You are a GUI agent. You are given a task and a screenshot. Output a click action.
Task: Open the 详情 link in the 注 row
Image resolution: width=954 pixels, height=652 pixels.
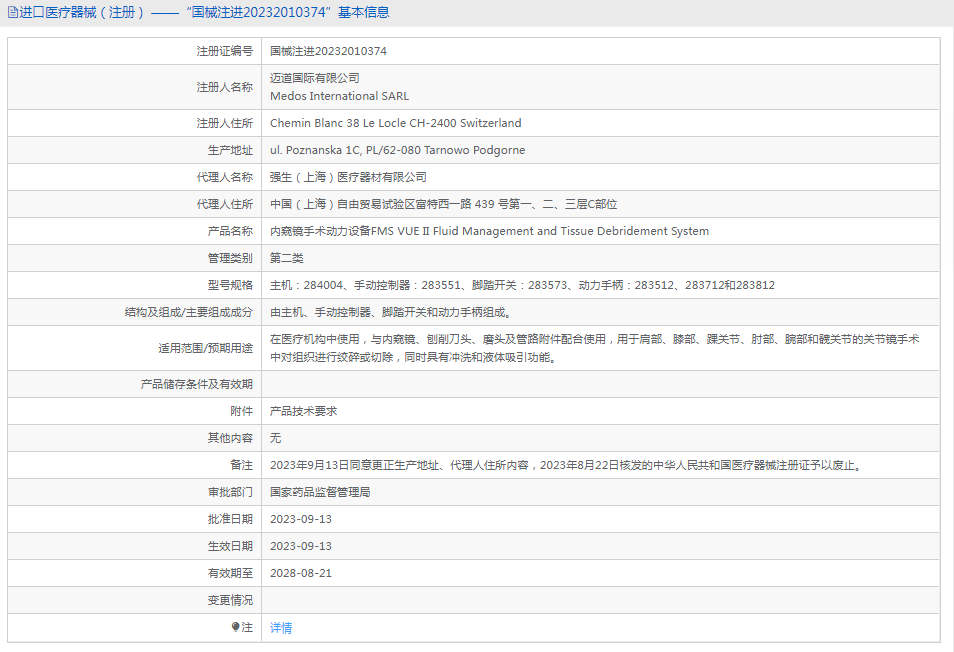pyautogui.click(x=281, y=628)
